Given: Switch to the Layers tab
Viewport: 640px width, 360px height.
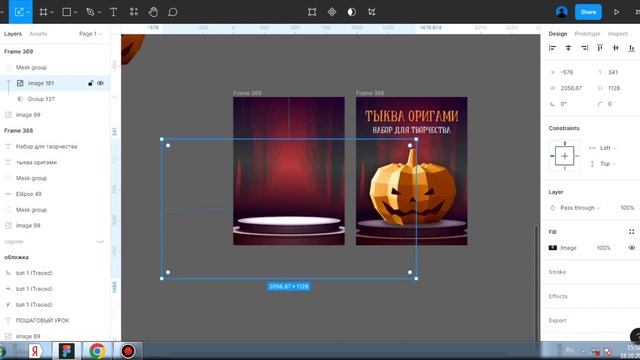Looking at the screenshot, I should click(x=13, y=34).
